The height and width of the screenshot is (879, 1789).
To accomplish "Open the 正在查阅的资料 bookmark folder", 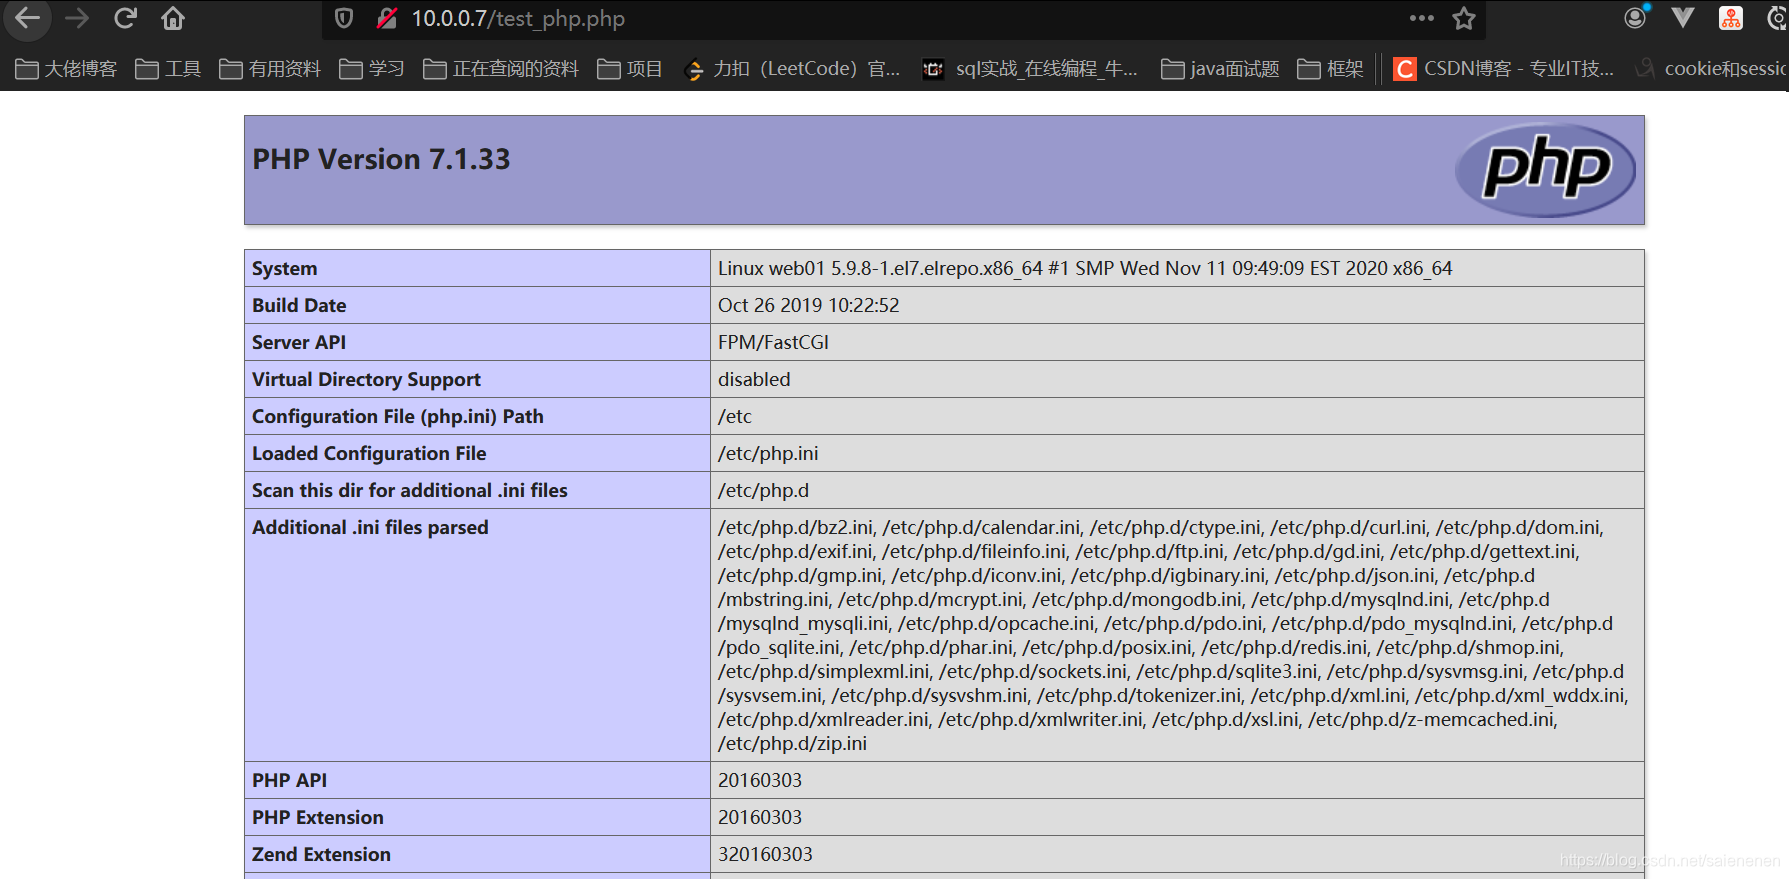I will (501, 68).
